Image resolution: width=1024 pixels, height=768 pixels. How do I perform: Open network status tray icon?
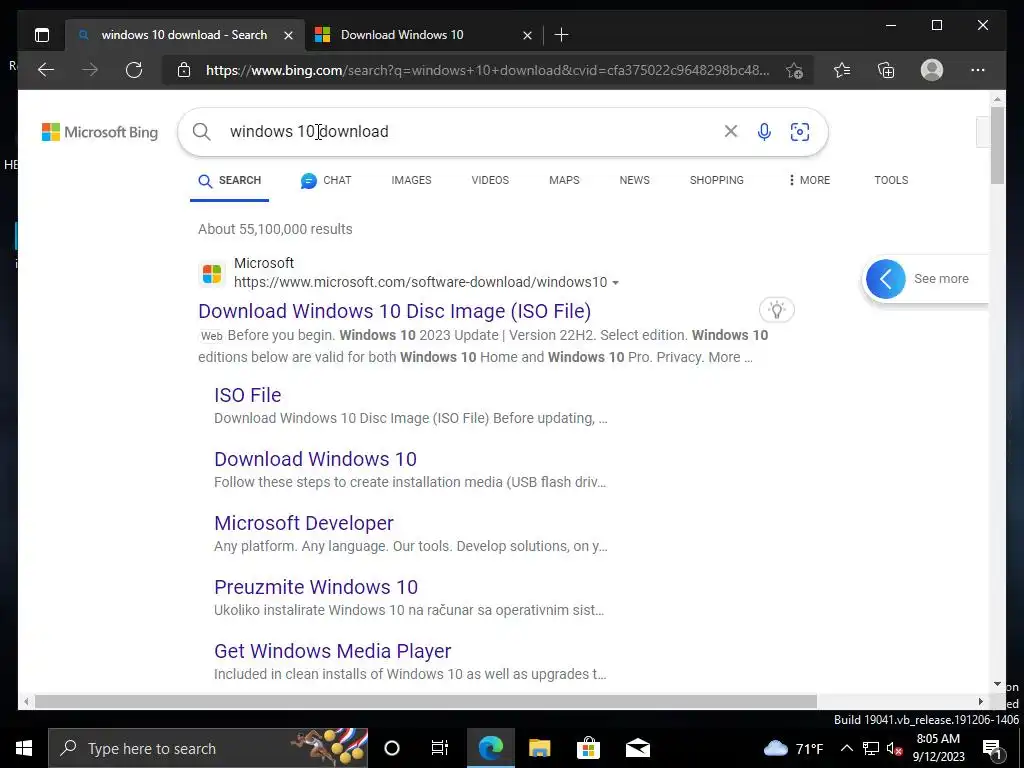[871, 748]
